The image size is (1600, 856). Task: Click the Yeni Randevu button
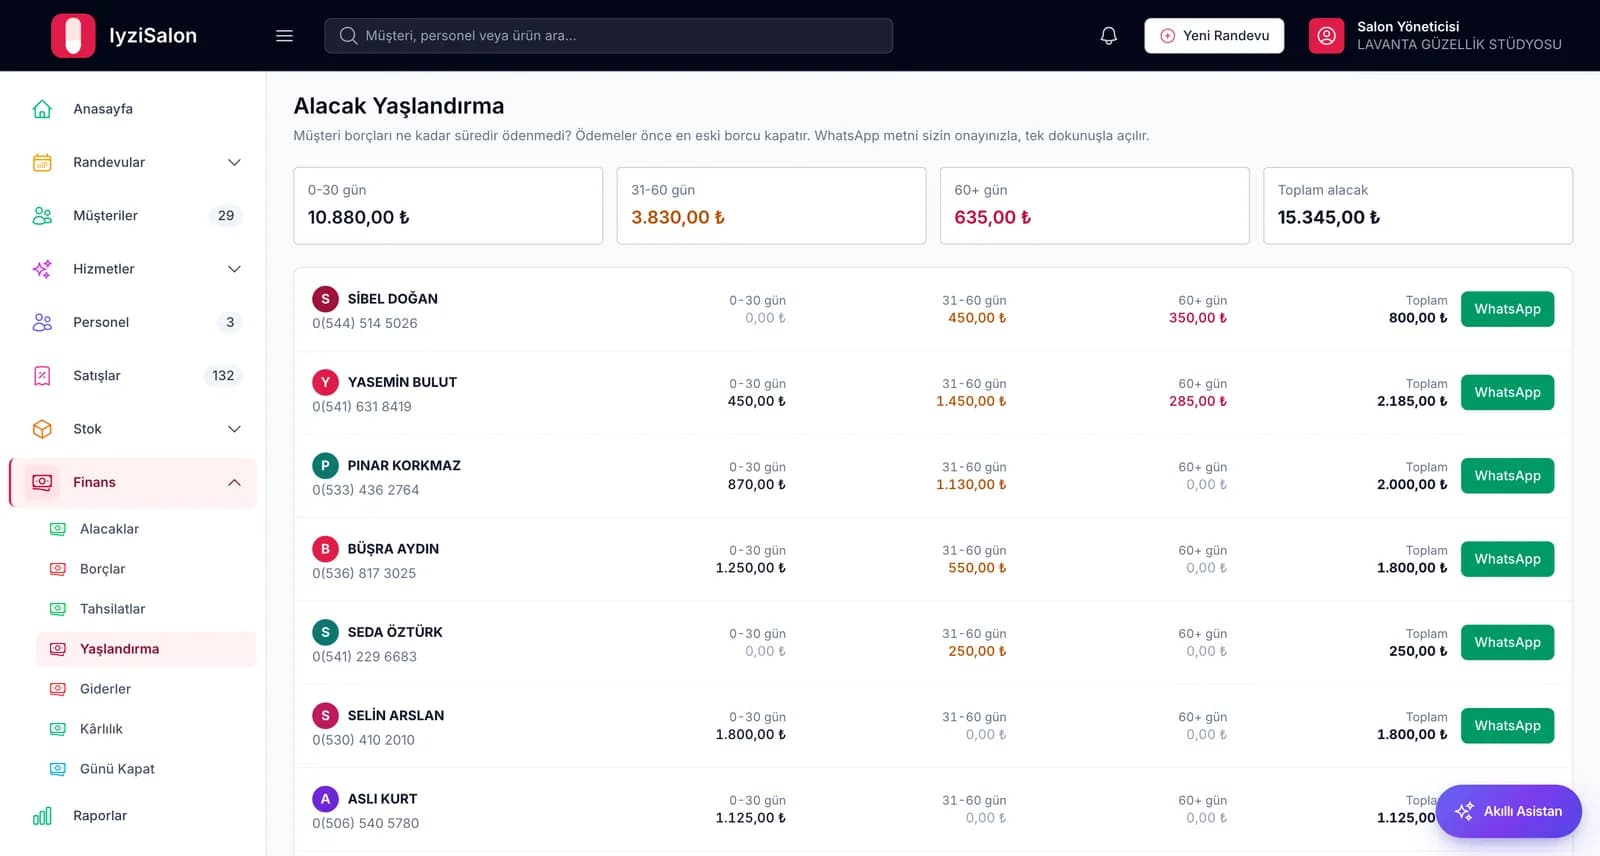[1214, 36]
